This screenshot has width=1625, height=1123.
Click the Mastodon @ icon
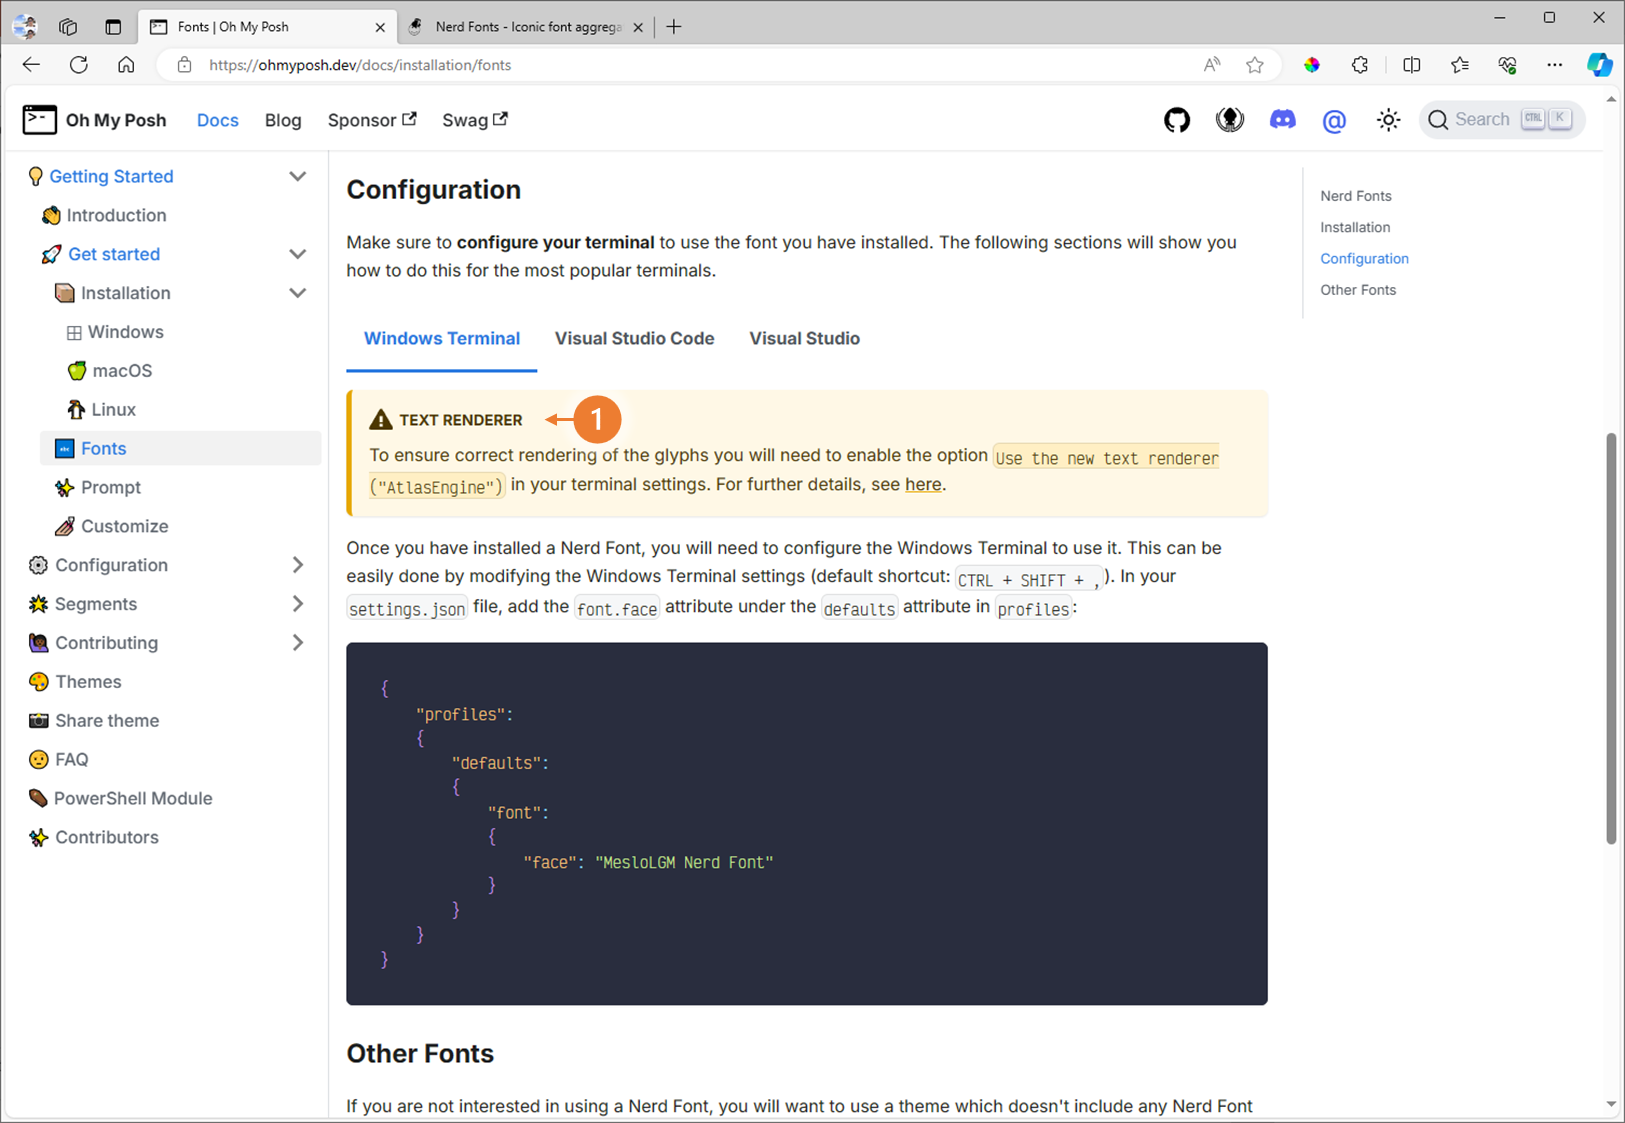click(x=1334, y=121)
